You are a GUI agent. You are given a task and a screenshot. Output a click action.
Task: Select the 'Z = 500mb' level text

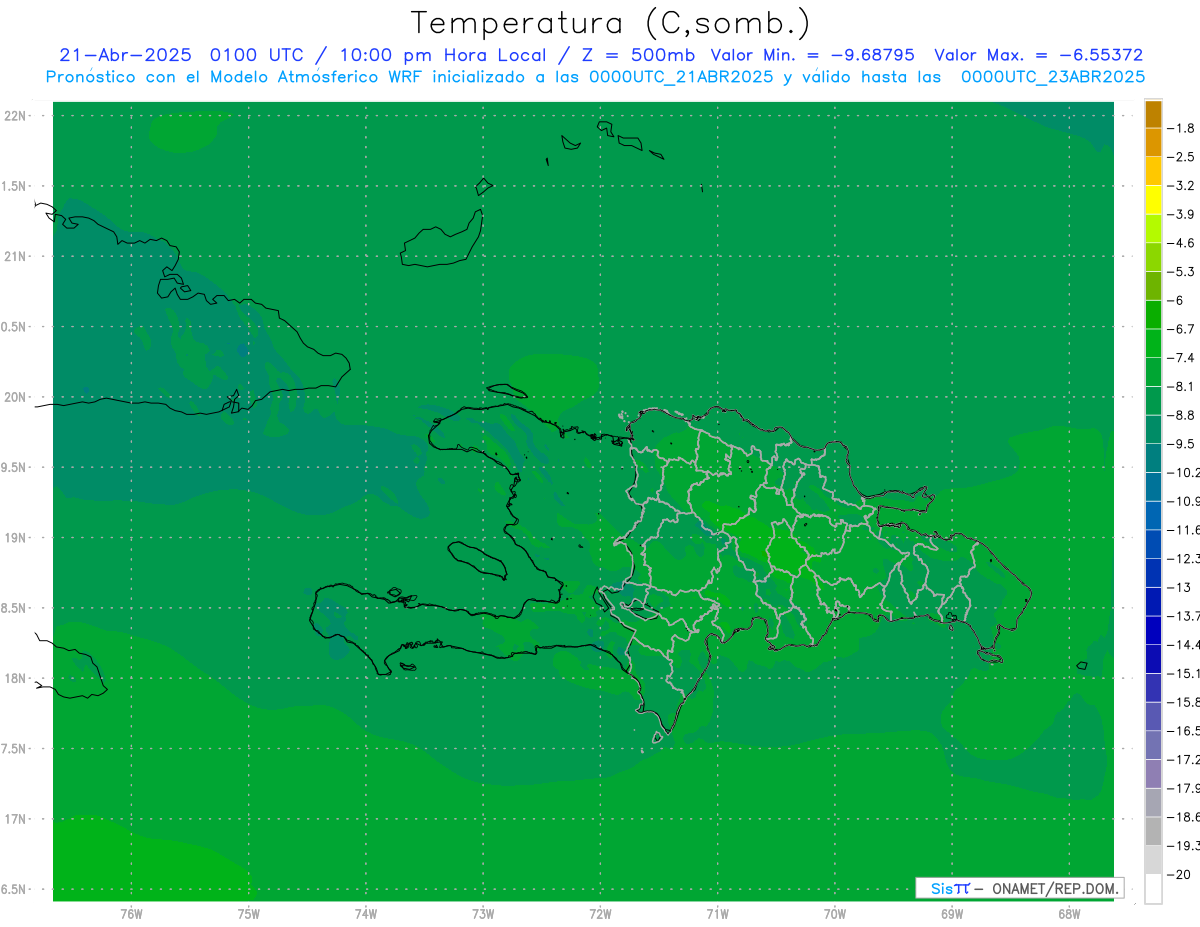point(639,55)
